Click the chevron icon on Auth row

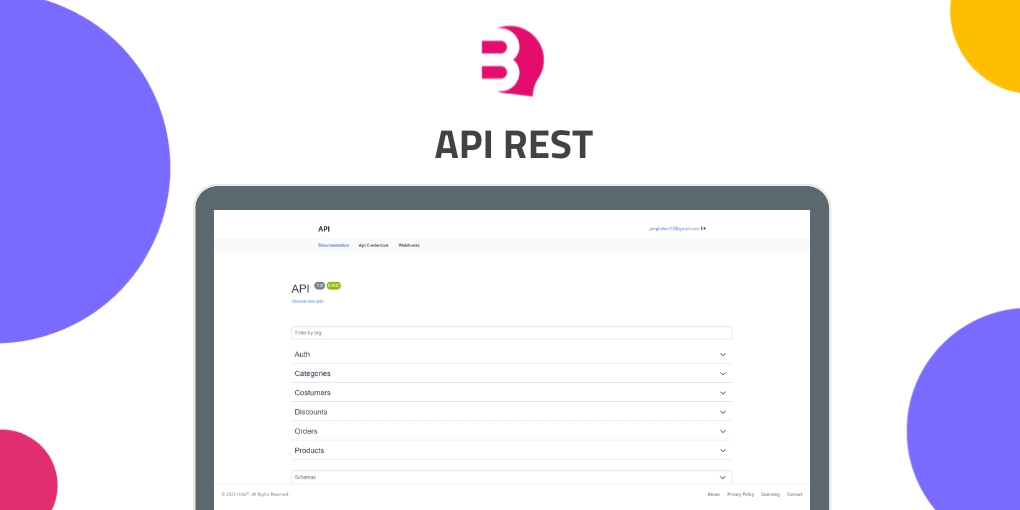tap(722, 355)
